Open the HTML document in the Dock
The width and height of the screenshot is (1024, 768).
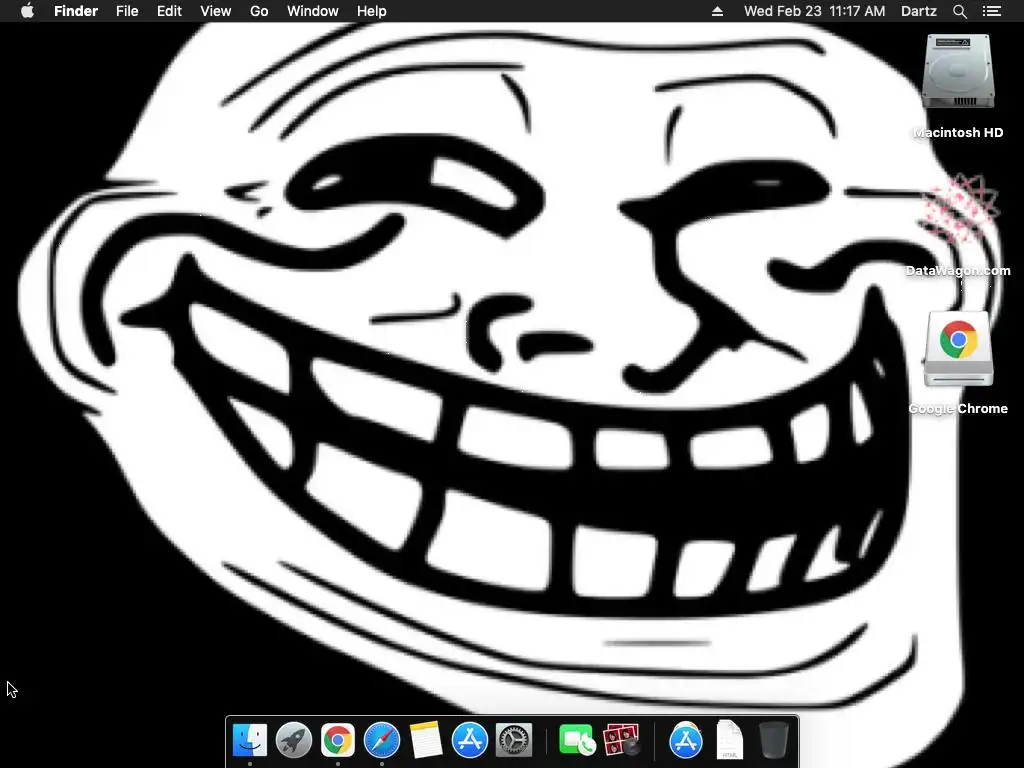(x=729, y=740)
